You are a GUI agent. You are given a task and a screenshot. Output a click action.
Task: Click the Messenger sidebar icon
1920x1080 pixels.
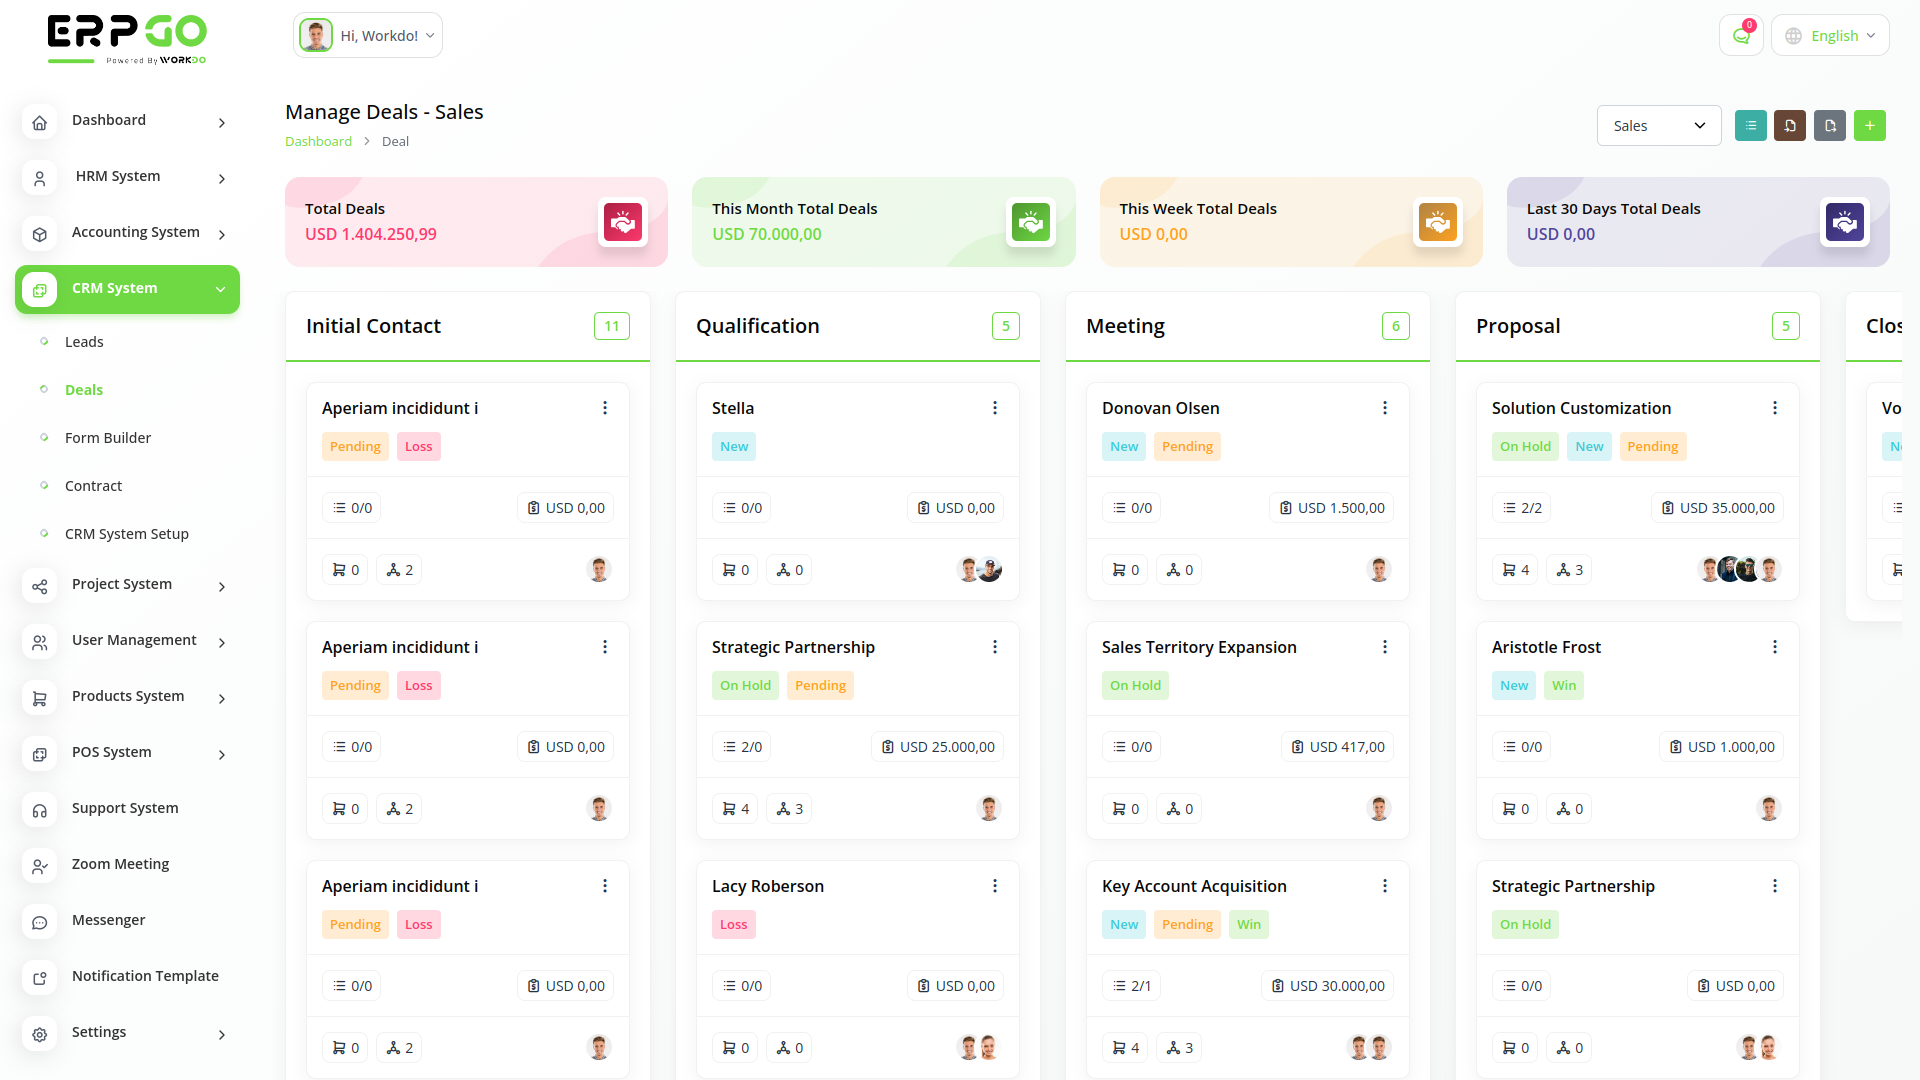tap(40, 922)
